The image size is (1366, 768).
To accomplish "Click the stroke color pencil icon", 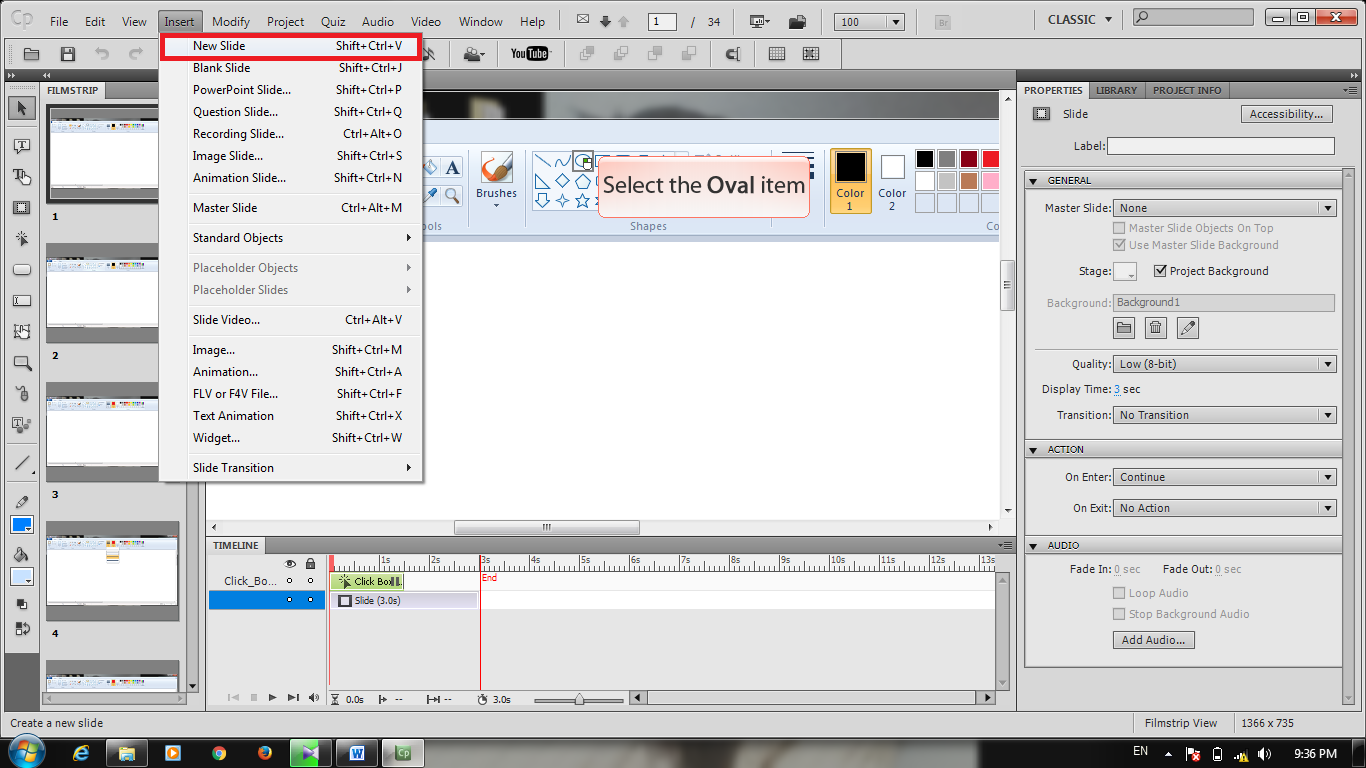I will [22, 501].
